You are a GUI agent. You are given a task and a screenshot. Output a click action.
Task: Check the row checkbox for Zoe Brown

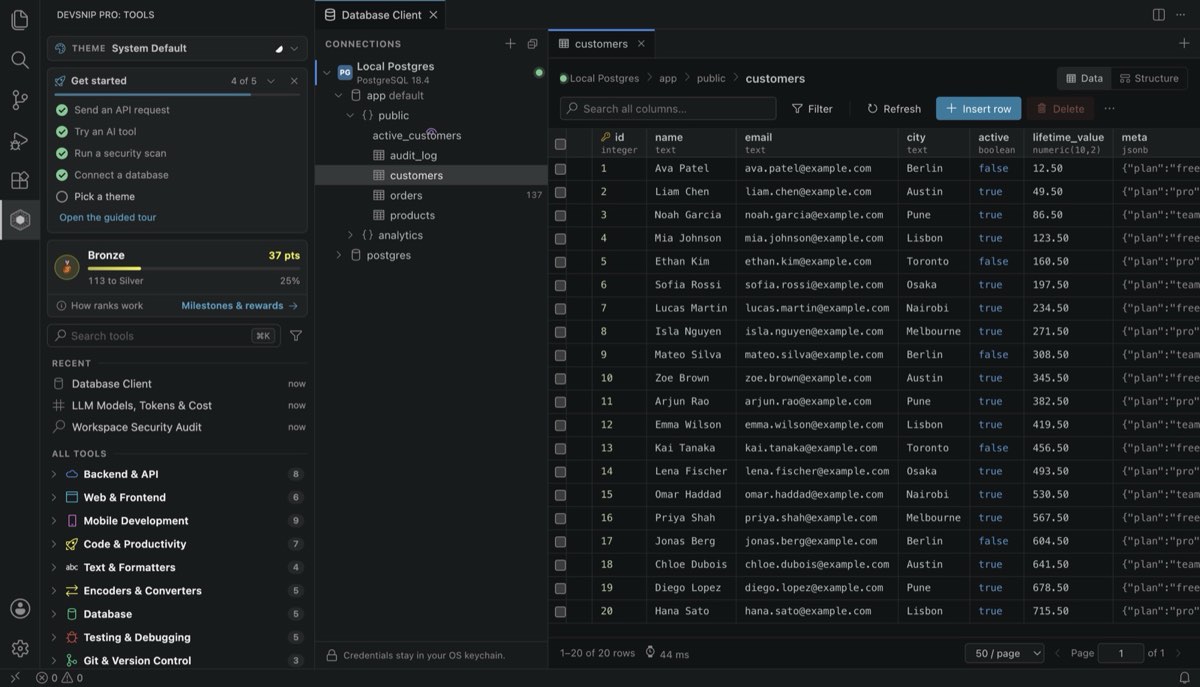[x=560, y=379]
